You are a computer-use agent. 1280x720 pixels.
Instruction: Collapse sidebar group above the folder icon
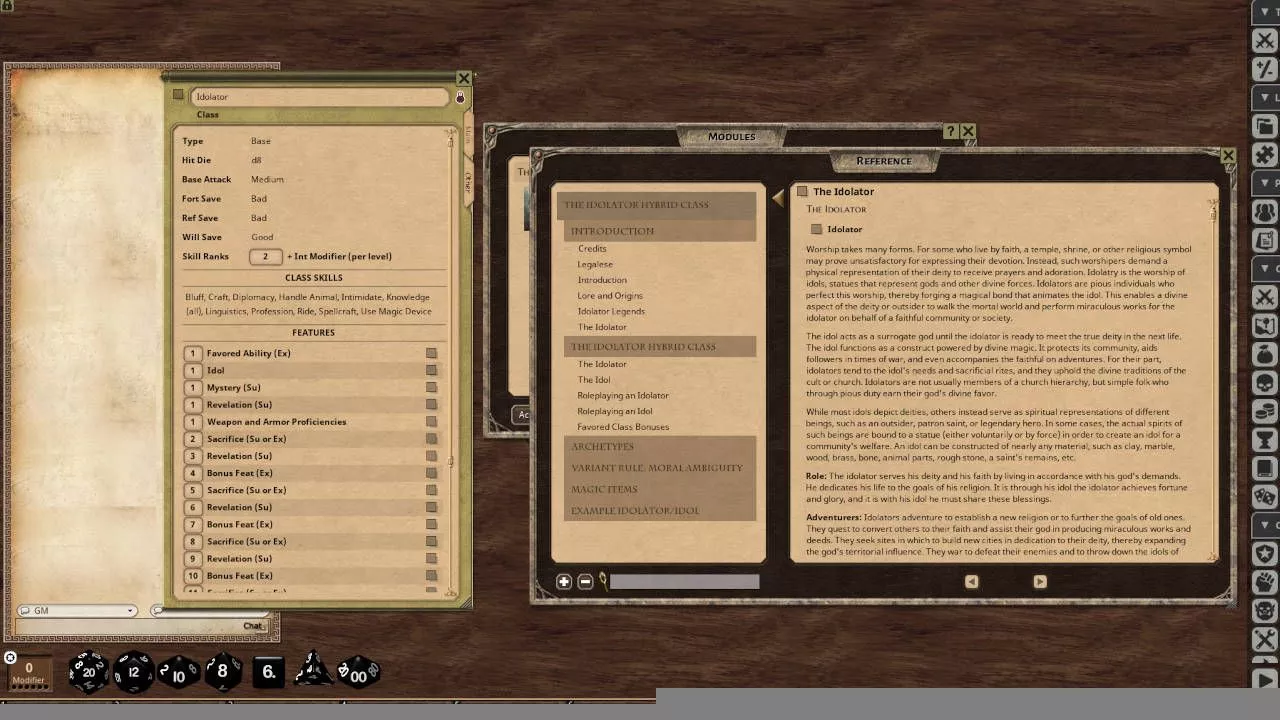click(1265, 97)
